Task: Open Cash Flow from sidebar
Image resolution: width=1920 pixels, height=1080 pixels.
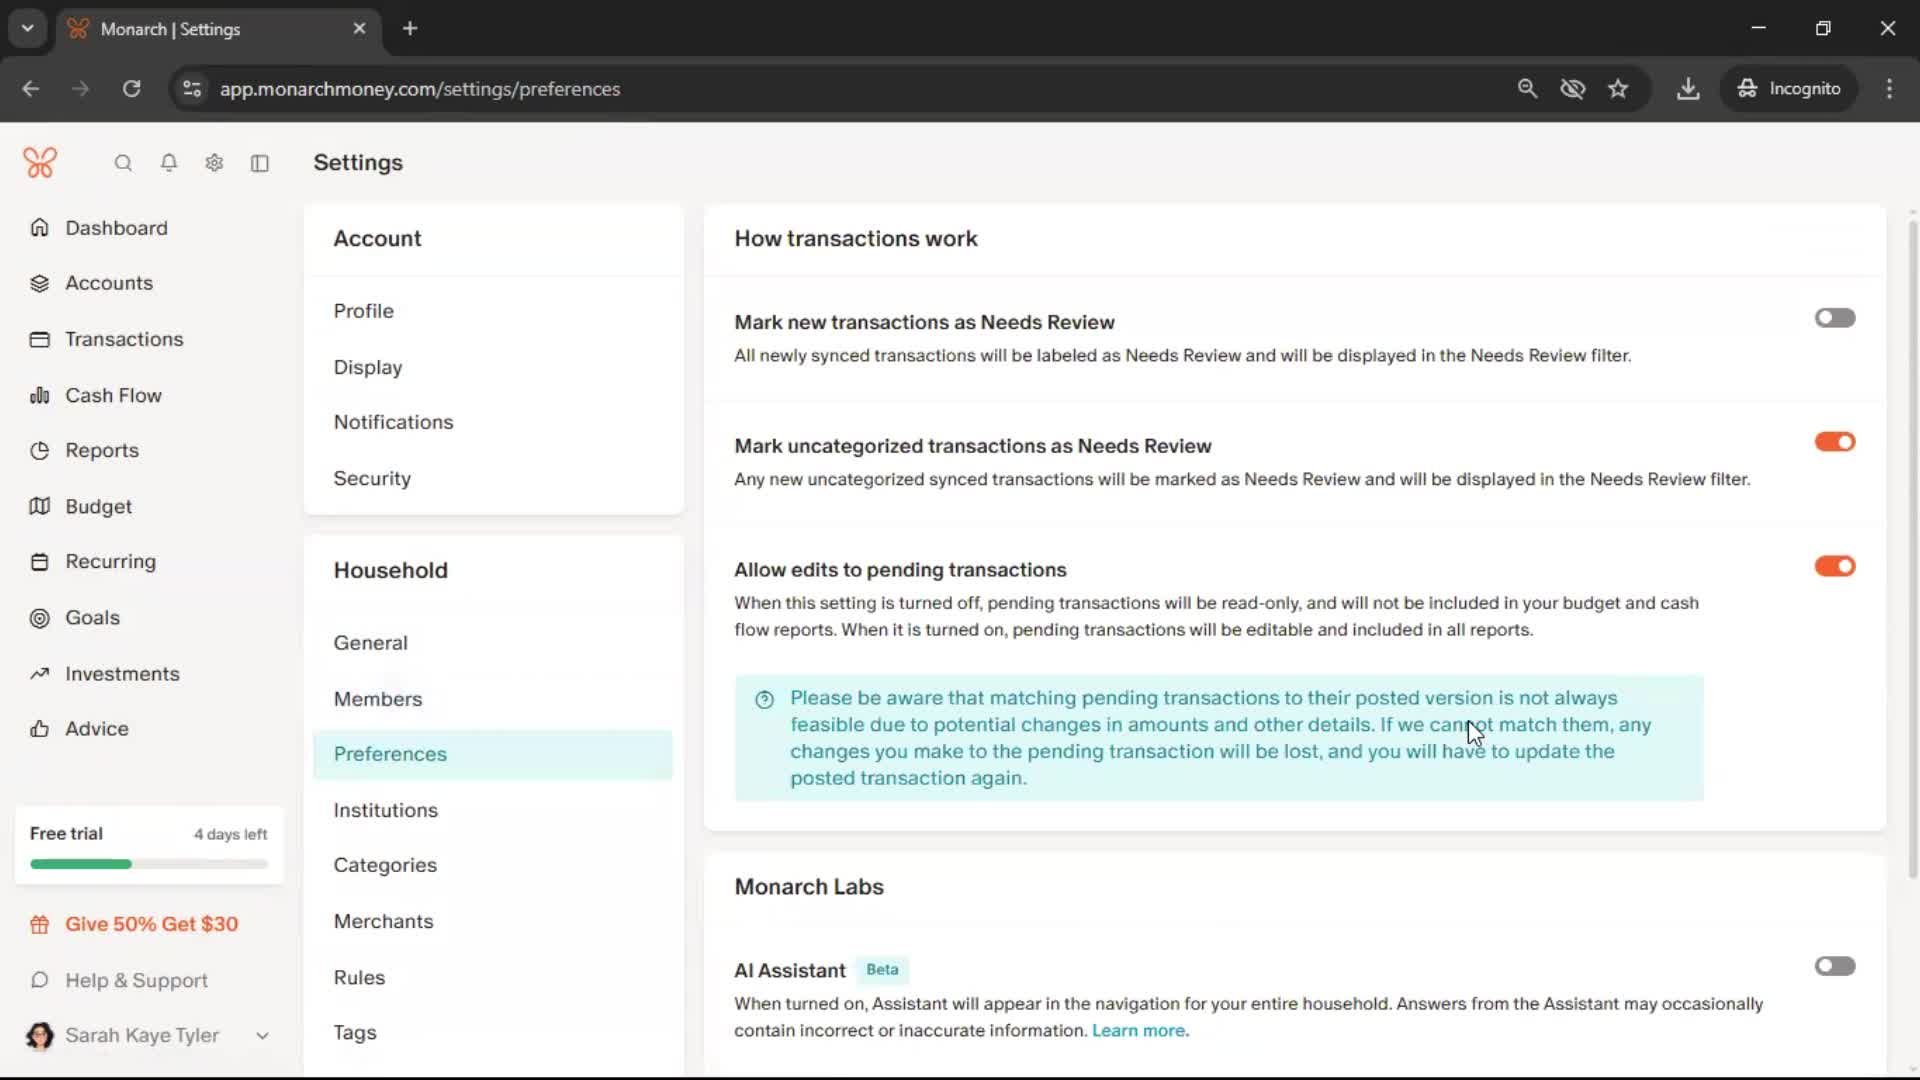Action: 113,395
